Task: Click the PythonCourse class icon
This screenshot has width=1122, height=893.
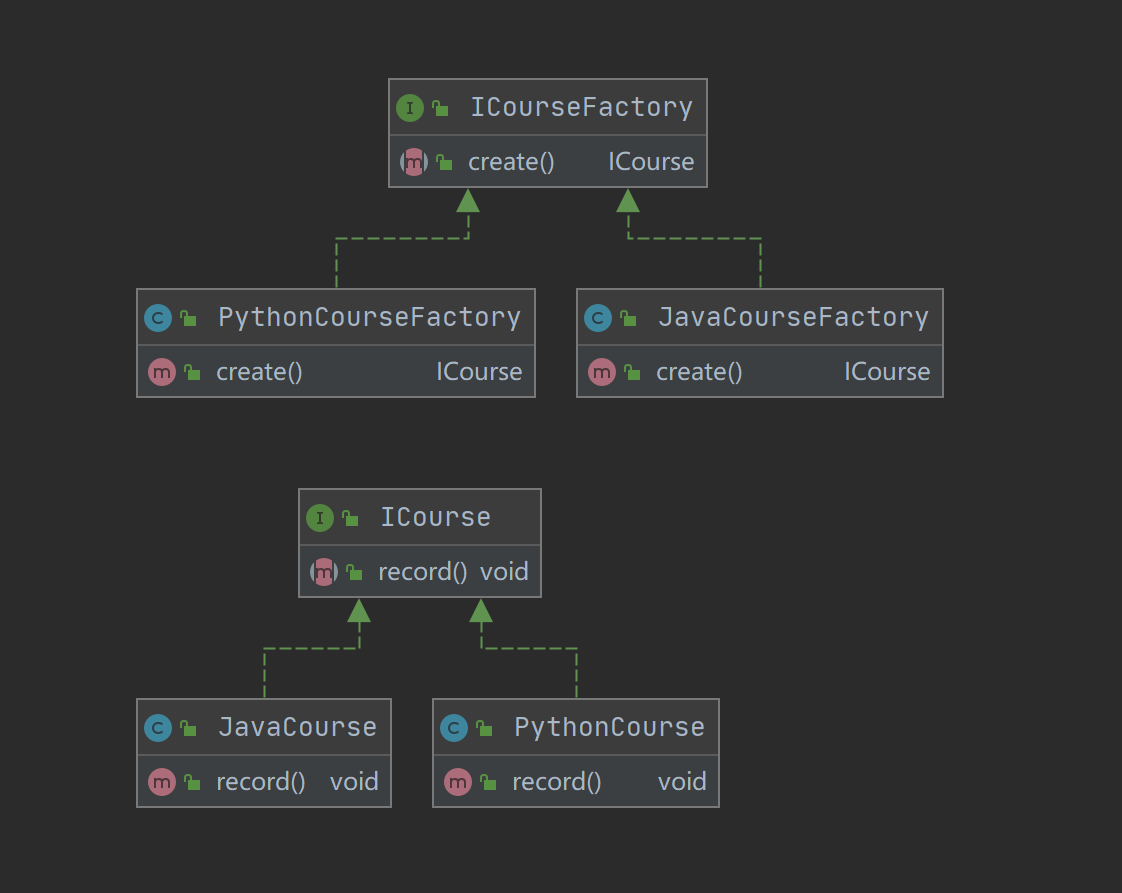Action: [454, 728]
